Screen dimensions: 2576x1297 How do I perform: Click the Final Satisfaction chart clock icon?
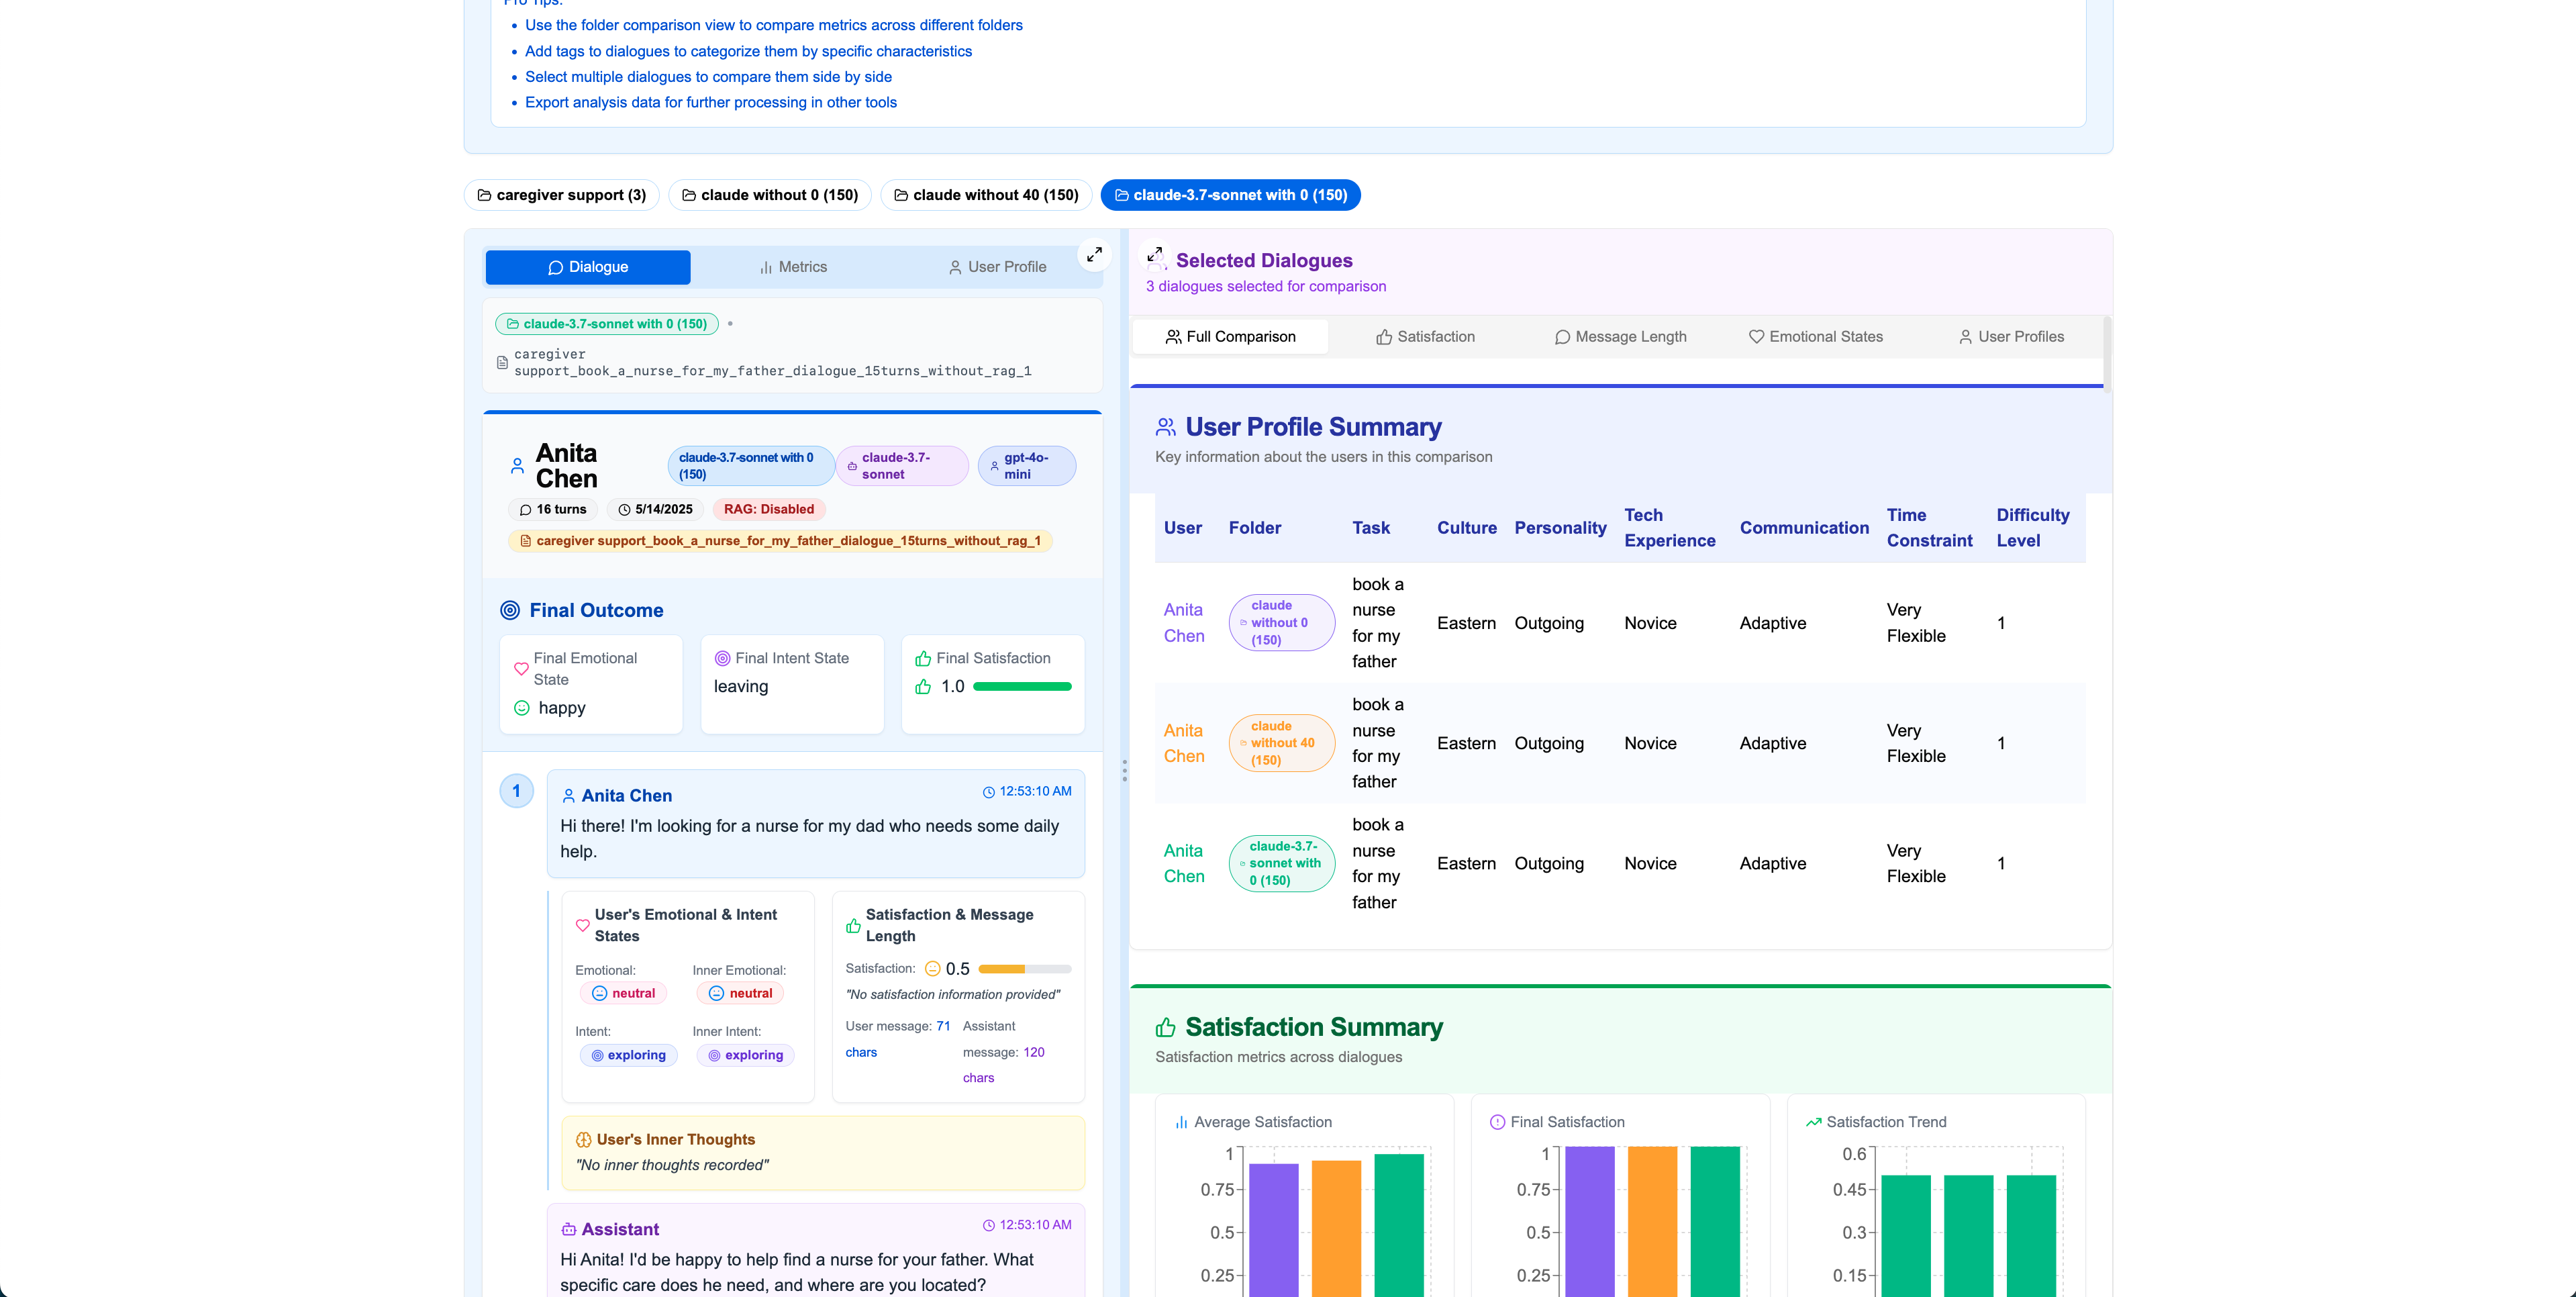coord(1497,1122)
